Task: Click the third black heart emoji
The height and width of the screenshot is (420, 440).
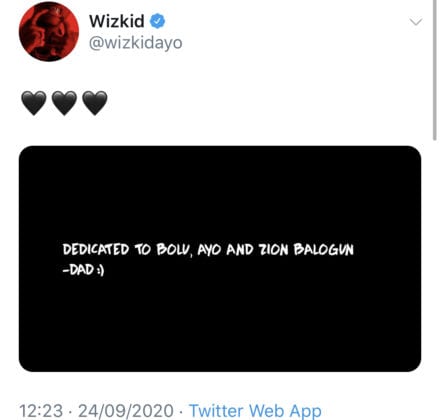Action: coord(95,103)
